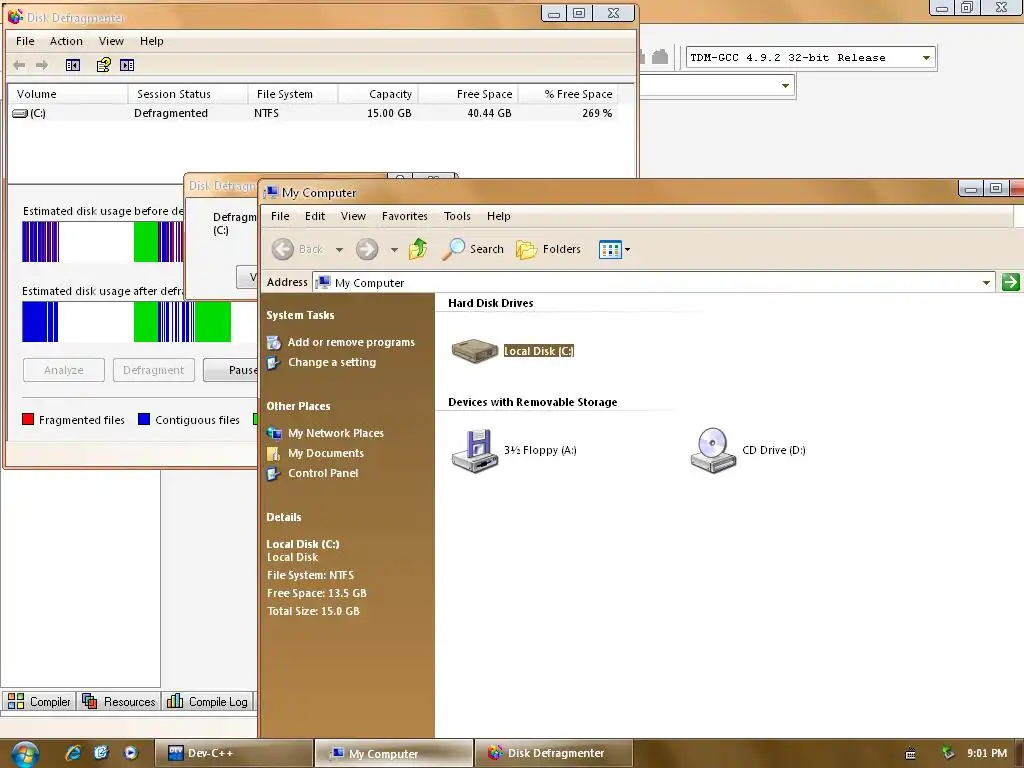Switch to Disk Defragmenter taskbar button
Viewport: 1024px width, 768px height.
click(553, 753)
